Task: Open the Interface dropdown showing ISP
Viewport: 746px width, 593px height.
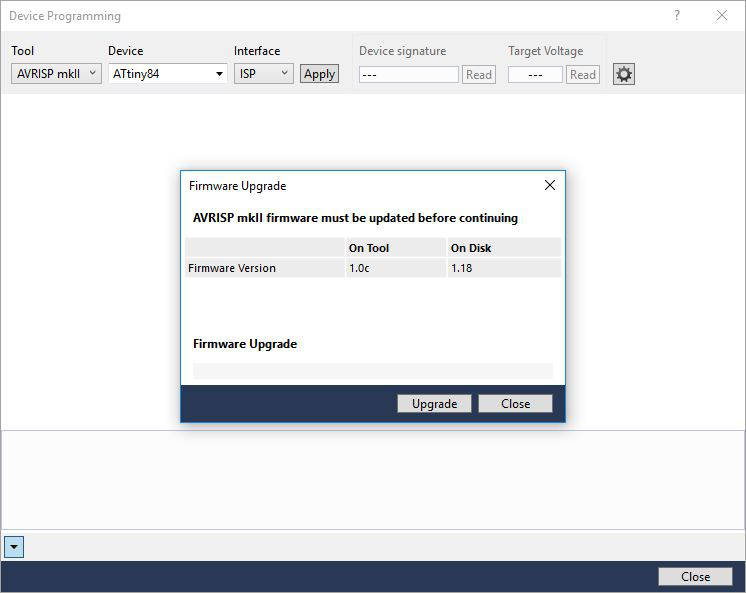Action: pyautogui.click(x=264, y=73)
